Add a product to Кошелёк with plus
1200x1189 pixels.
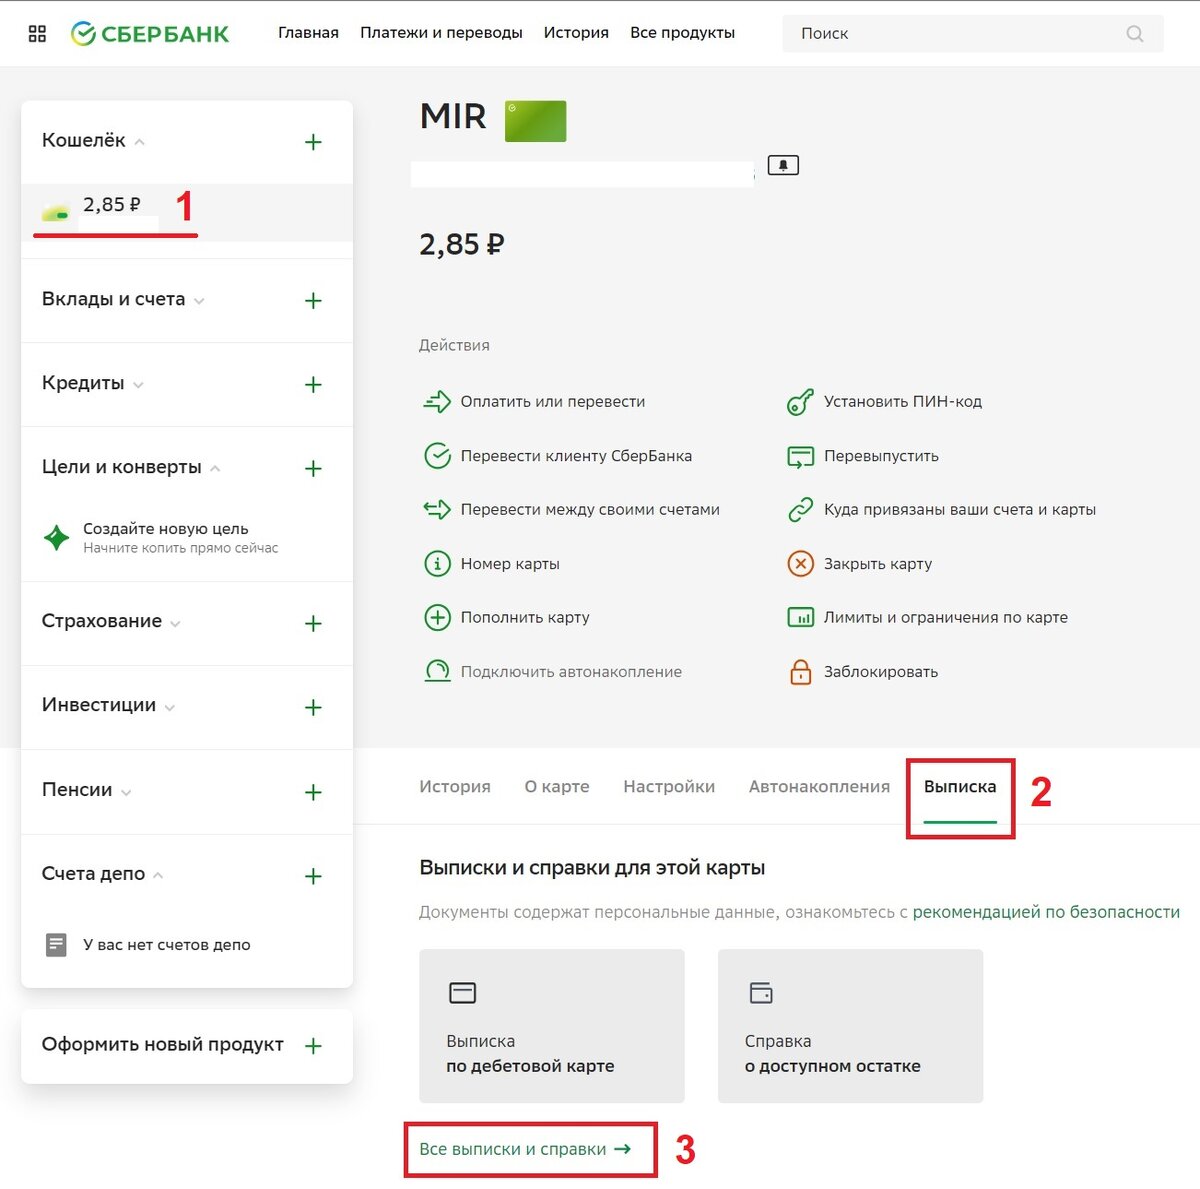click(313, 142)
